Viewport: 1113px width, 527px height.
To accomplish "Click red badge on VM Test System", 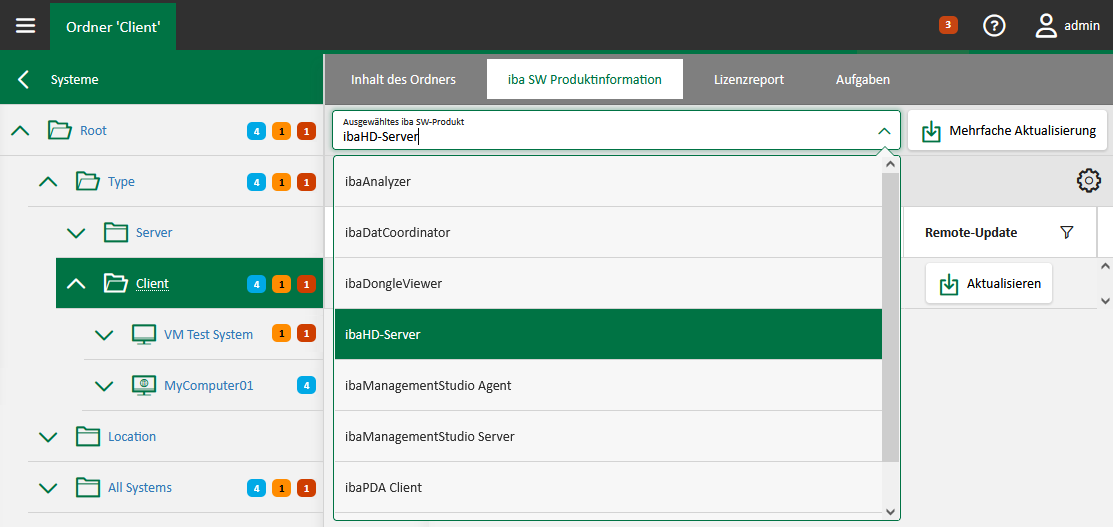I will [x=306, y=334].
